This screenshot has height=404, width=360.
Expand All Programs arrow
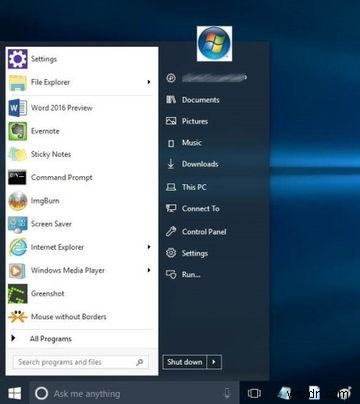(13, 338)
